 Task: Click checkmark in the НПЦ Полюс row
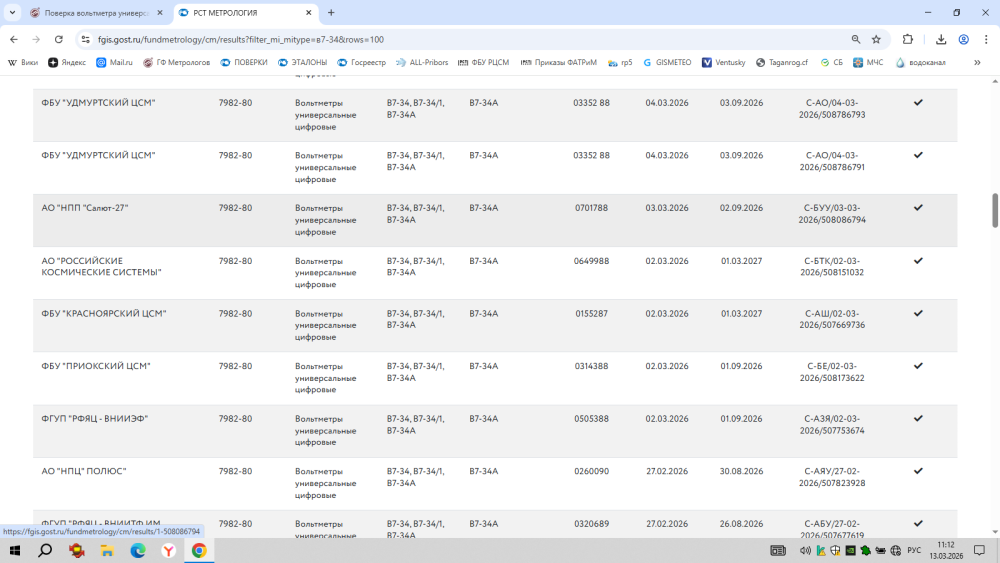[x=917, y=471]
